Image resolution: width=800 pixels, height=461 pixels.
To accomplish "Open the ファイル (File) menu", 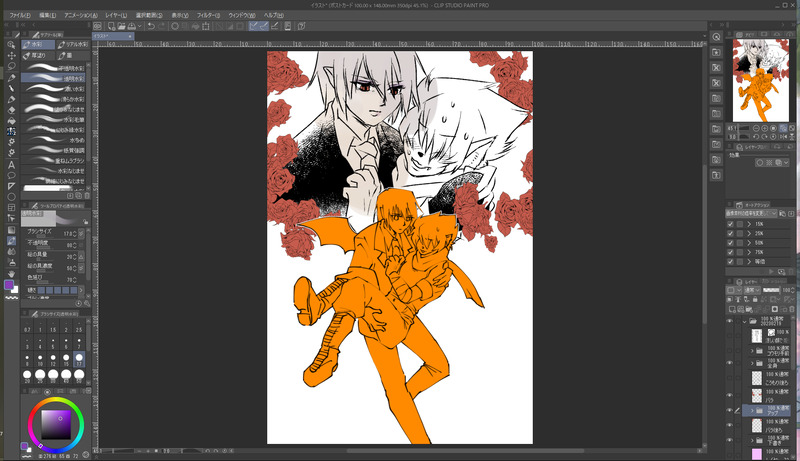I will click(x=20, y=15).
